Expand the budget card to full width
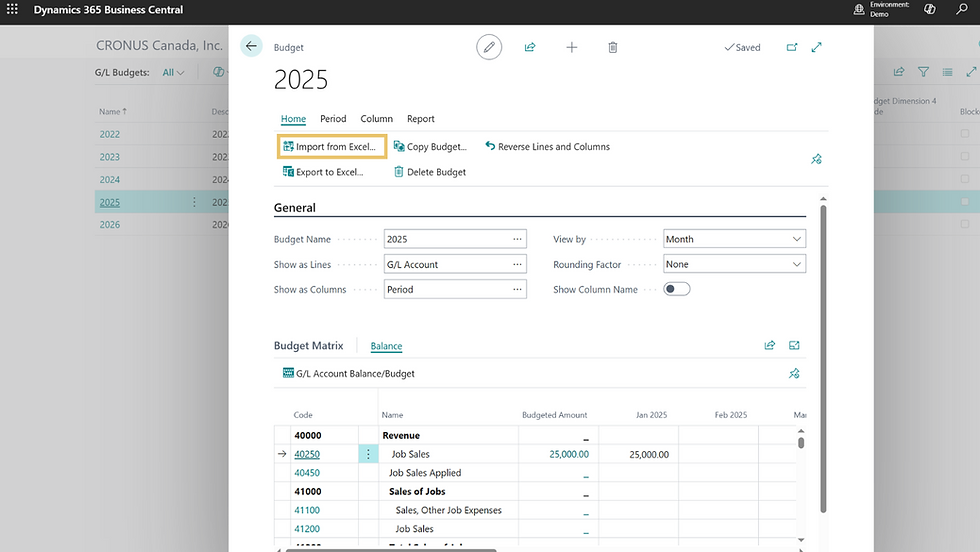This screenshot has width=980, height=552. click(x=816, y=47)
